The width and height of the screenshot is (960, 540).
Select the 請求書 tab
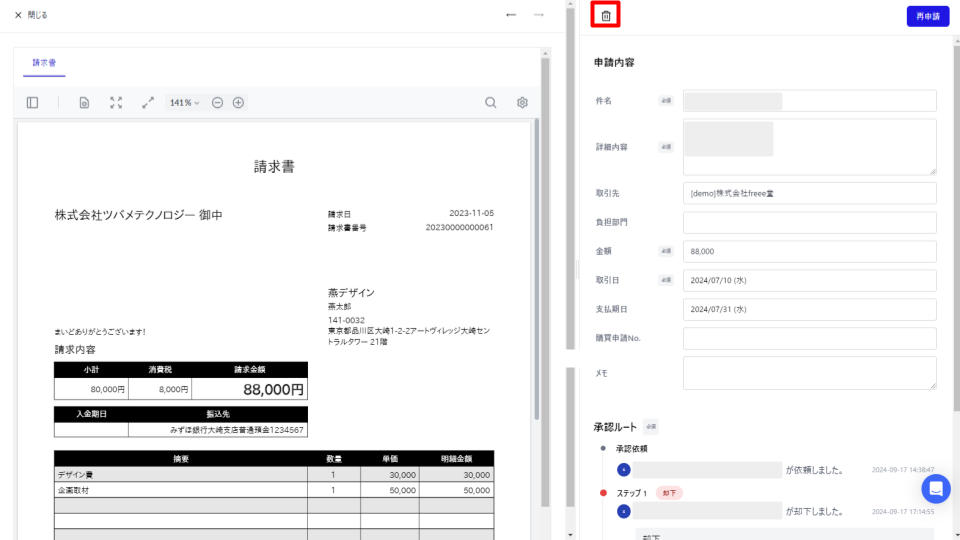click(44, 62)
